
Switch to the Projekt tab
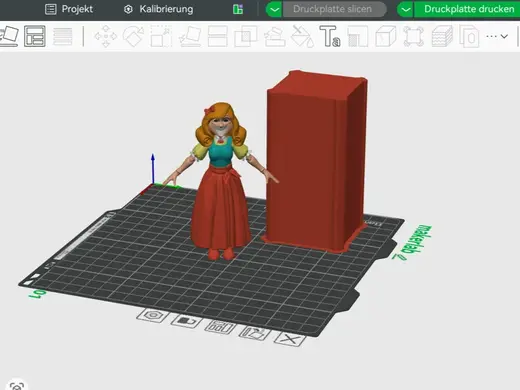pos(69,9)
